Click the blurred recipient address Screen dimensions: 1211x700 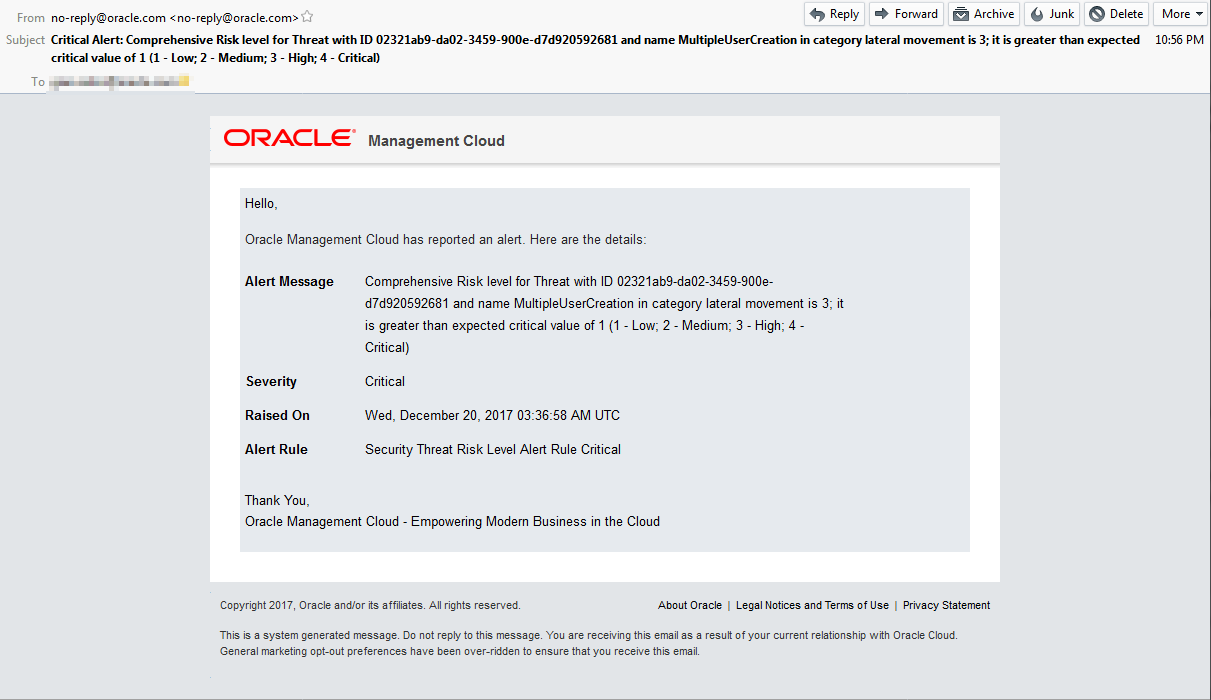coord(120,82)
